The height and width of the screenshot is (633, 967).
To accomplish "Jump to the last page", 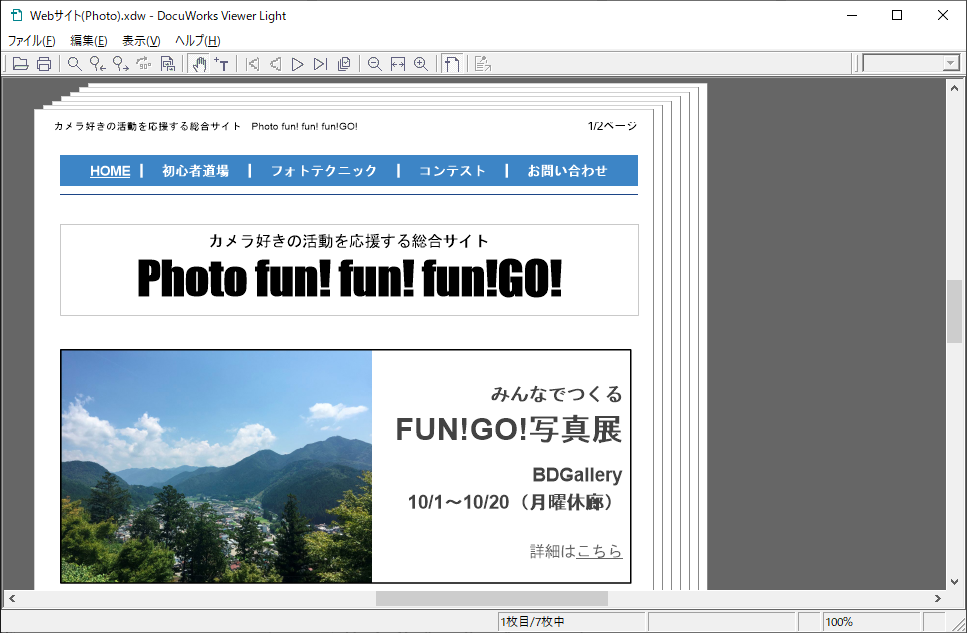I will (x=319, y=63).
